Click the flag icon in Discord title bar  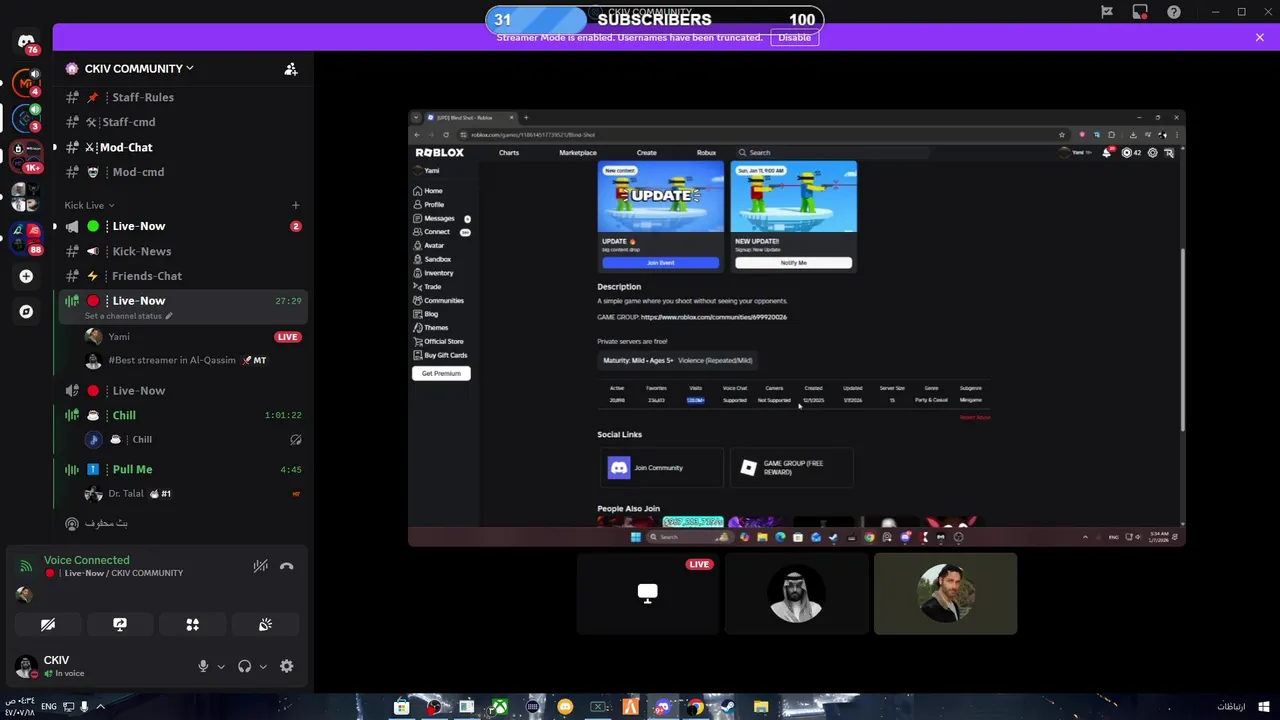tap(1107, 12)
